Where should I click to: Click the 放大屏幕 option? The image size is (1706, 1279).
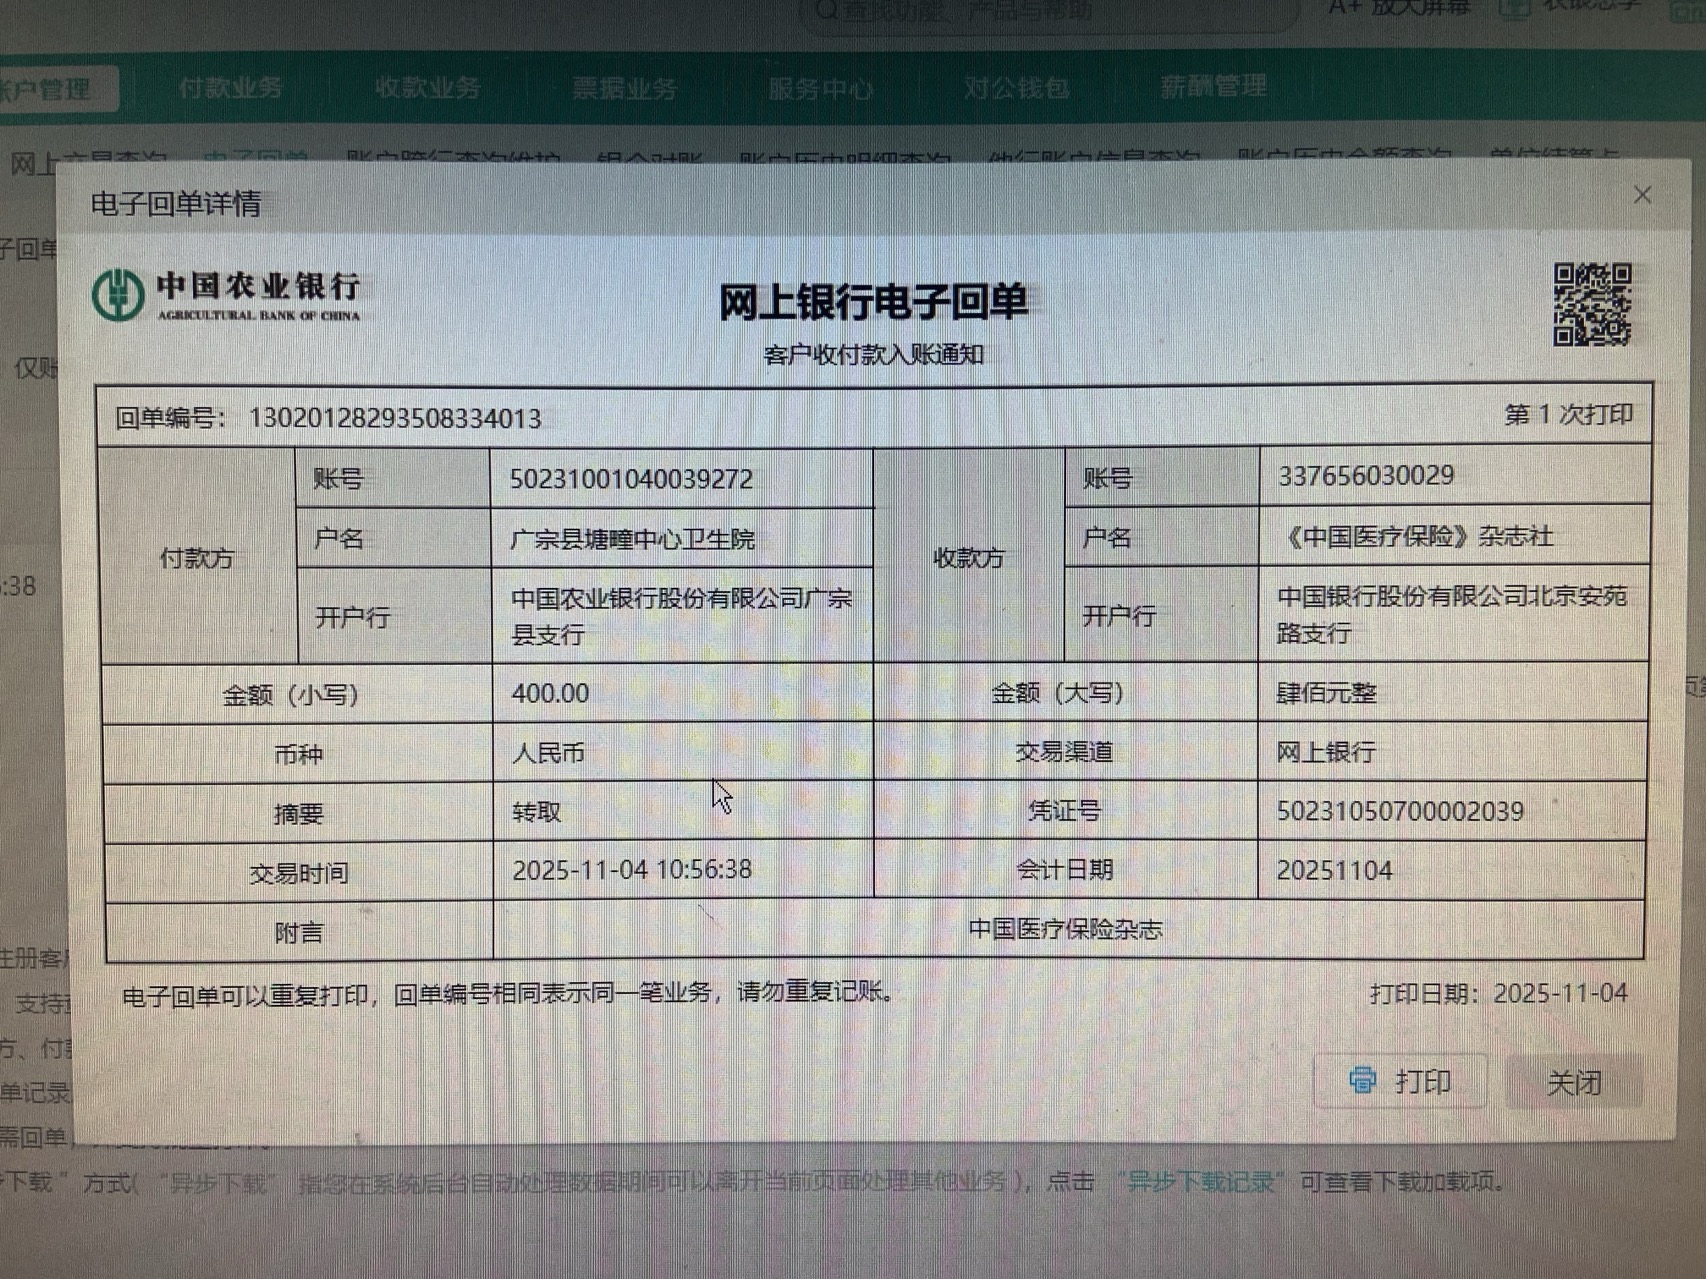pyautogui.click(x=1398, y=8)
